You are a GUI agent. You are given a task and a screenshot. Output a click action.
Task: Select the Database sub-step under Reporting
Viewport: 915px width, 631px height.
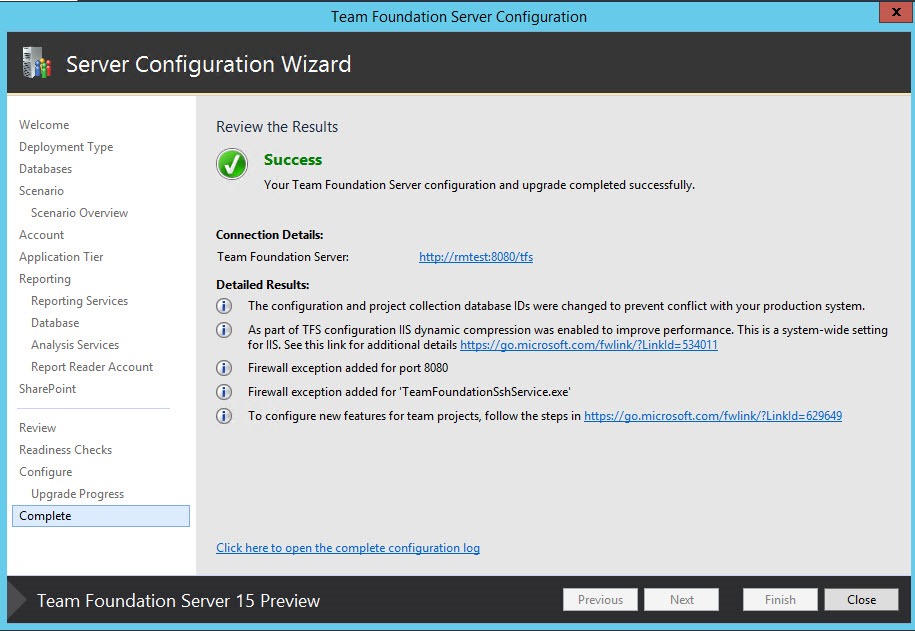[x=55, y=323]
